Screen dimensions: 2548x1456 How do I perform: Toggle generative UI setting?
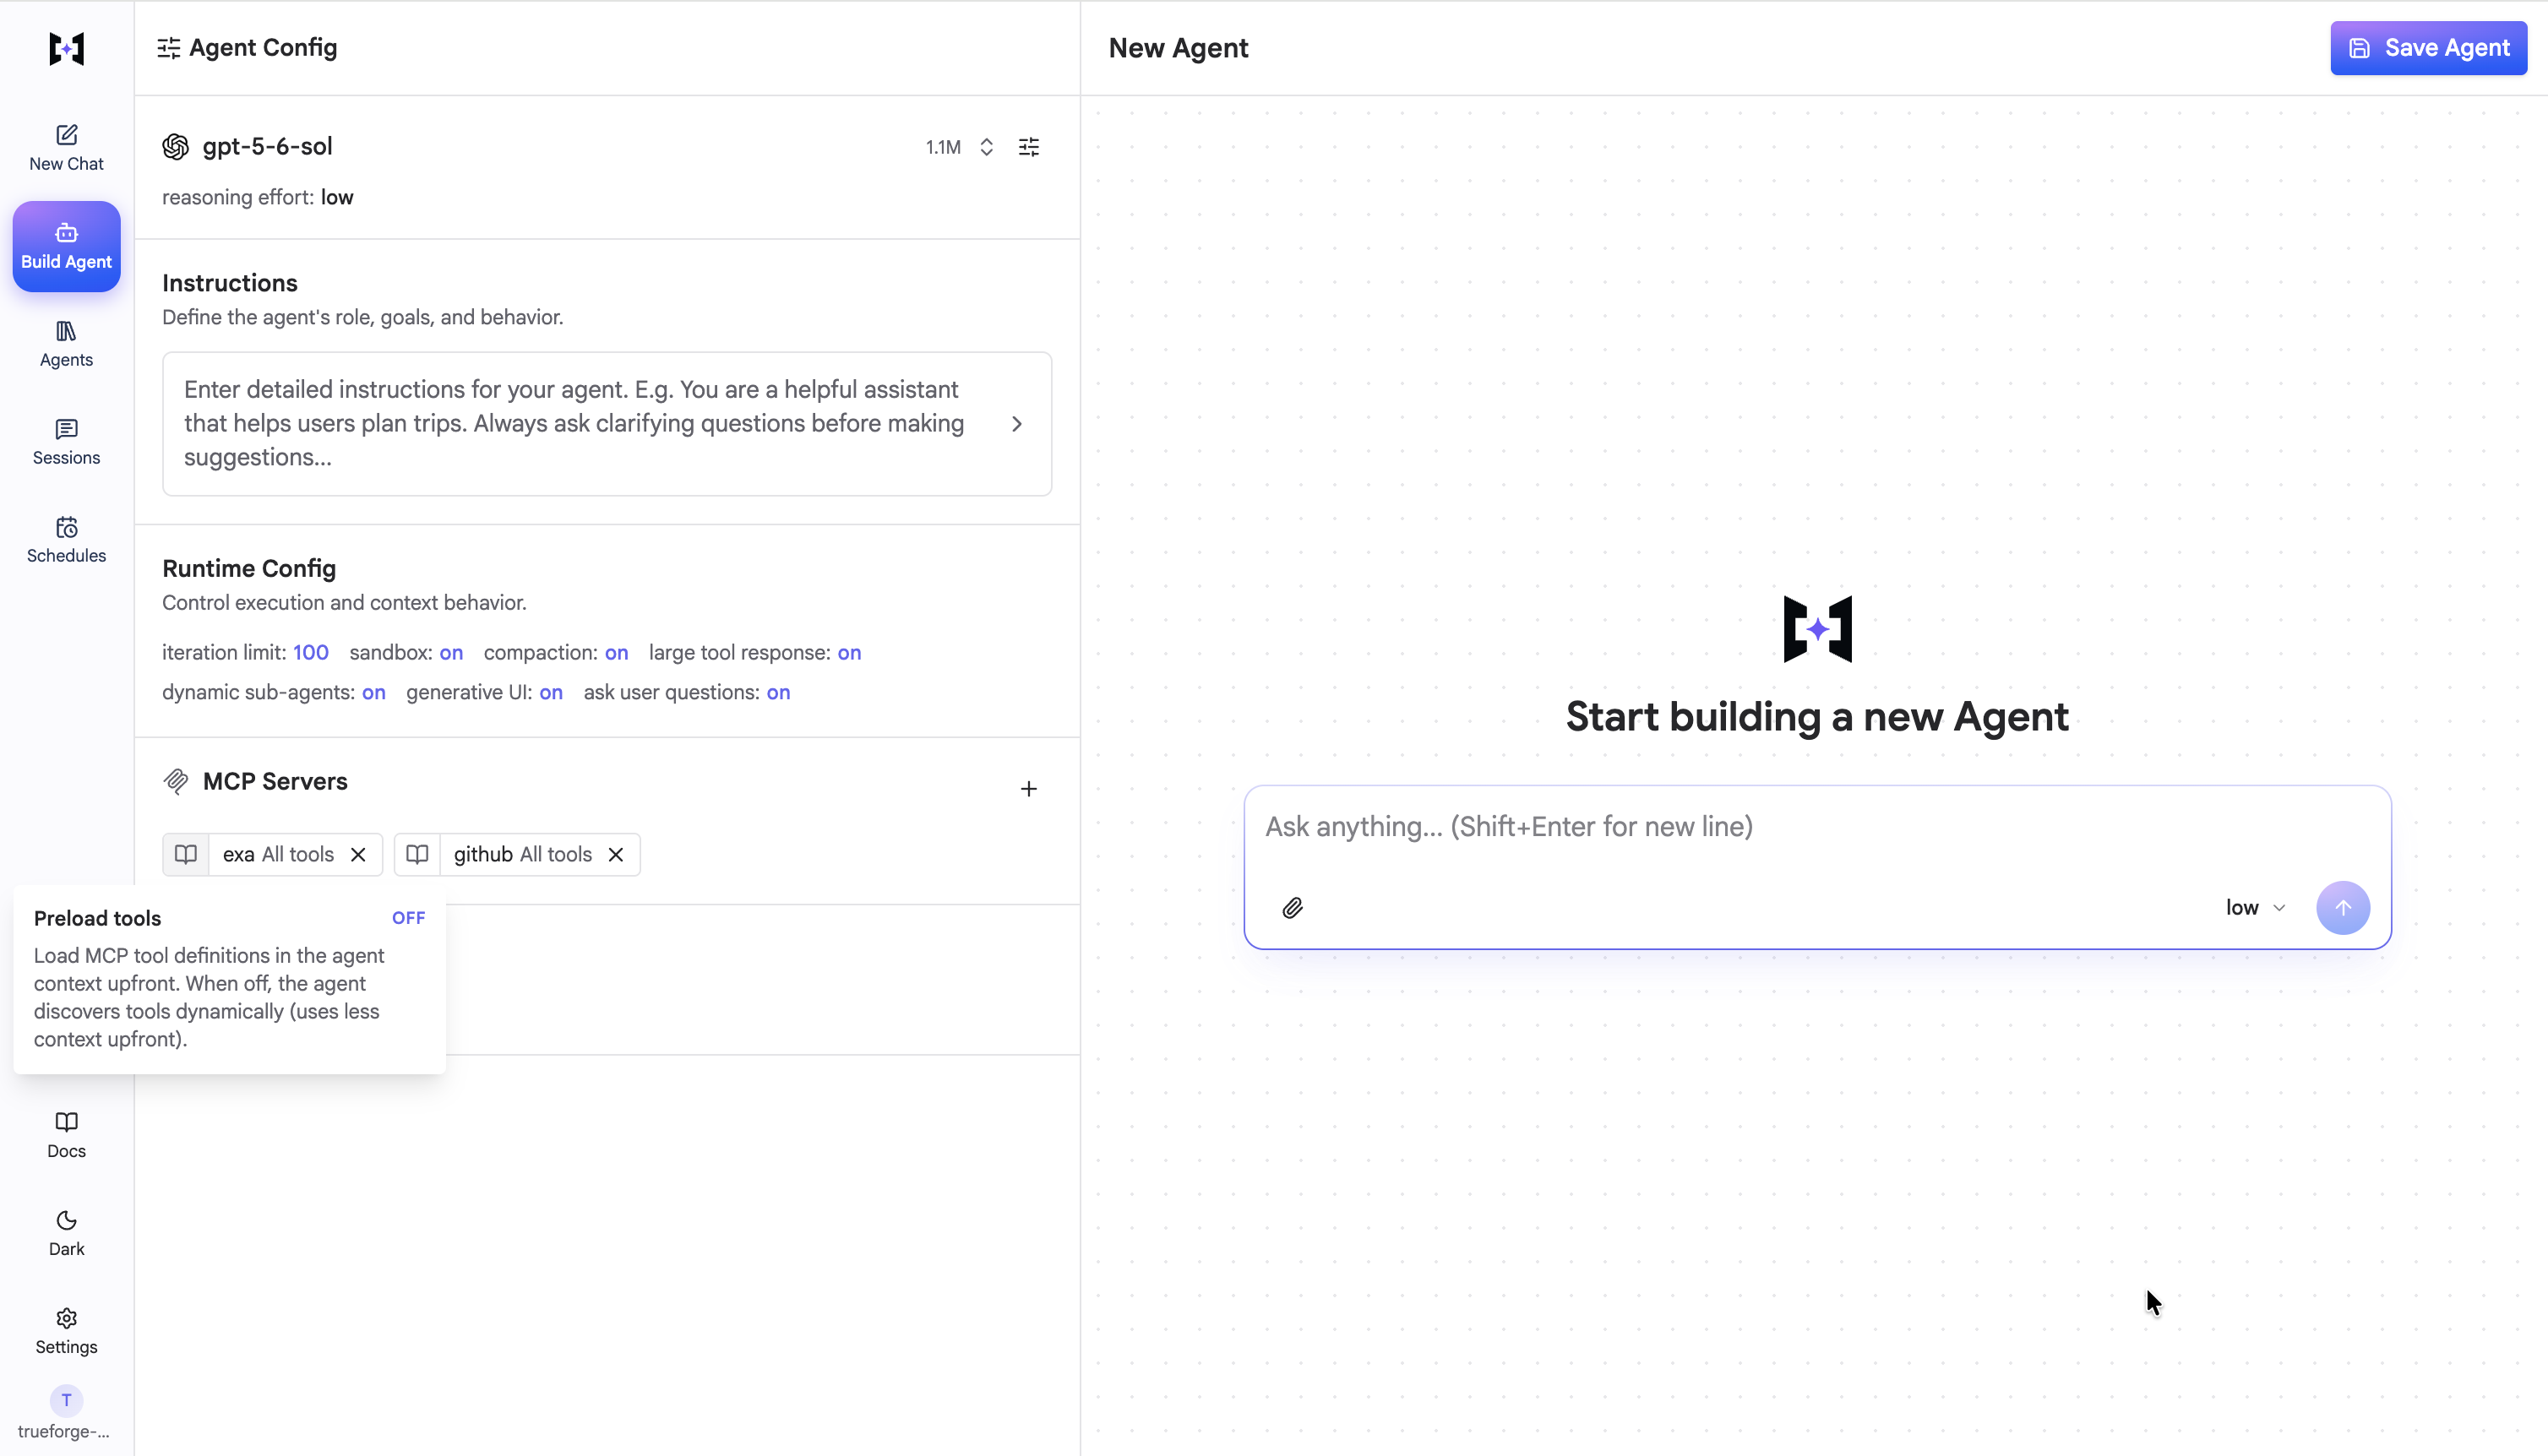551,692
